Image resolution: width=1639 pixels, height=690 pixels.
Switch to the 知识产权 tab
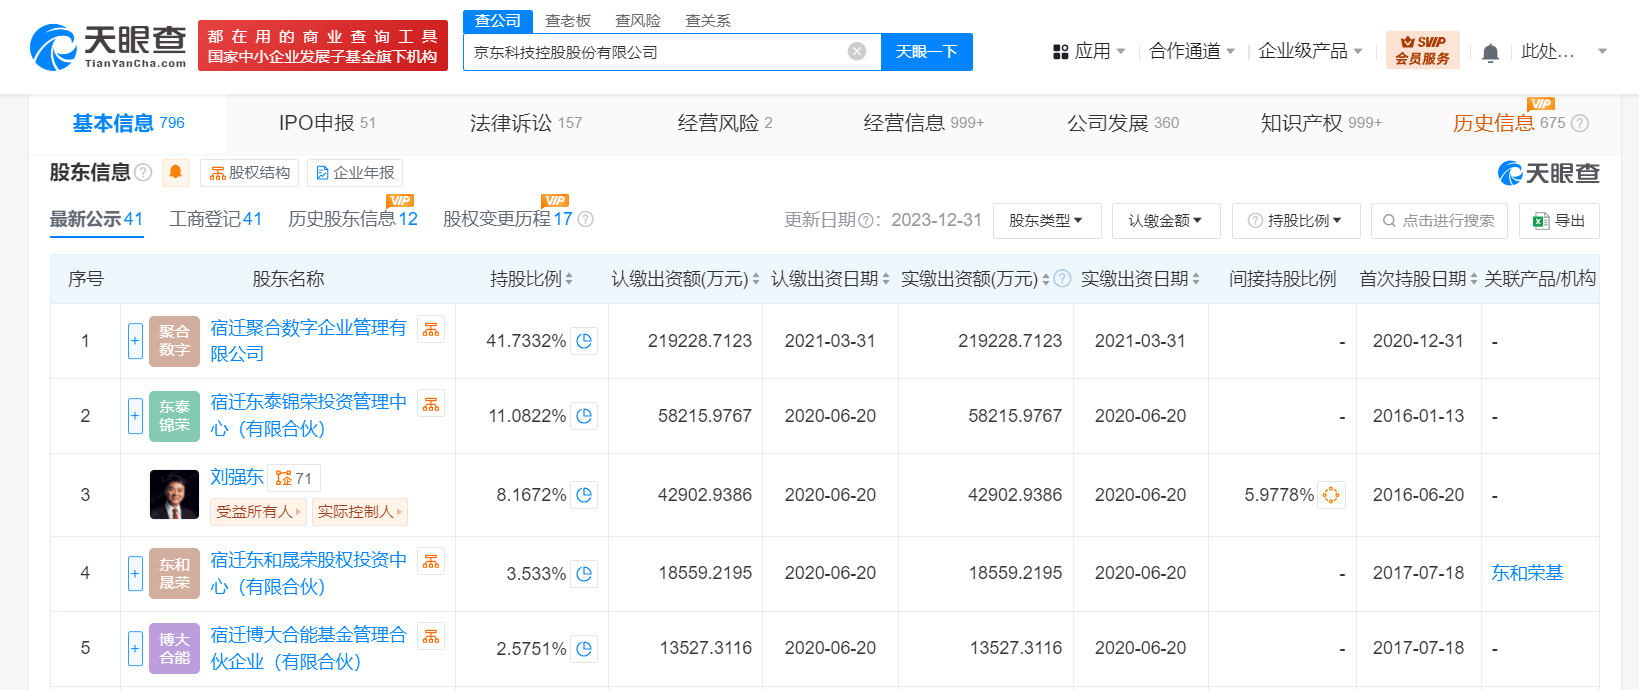(1321, 123)
